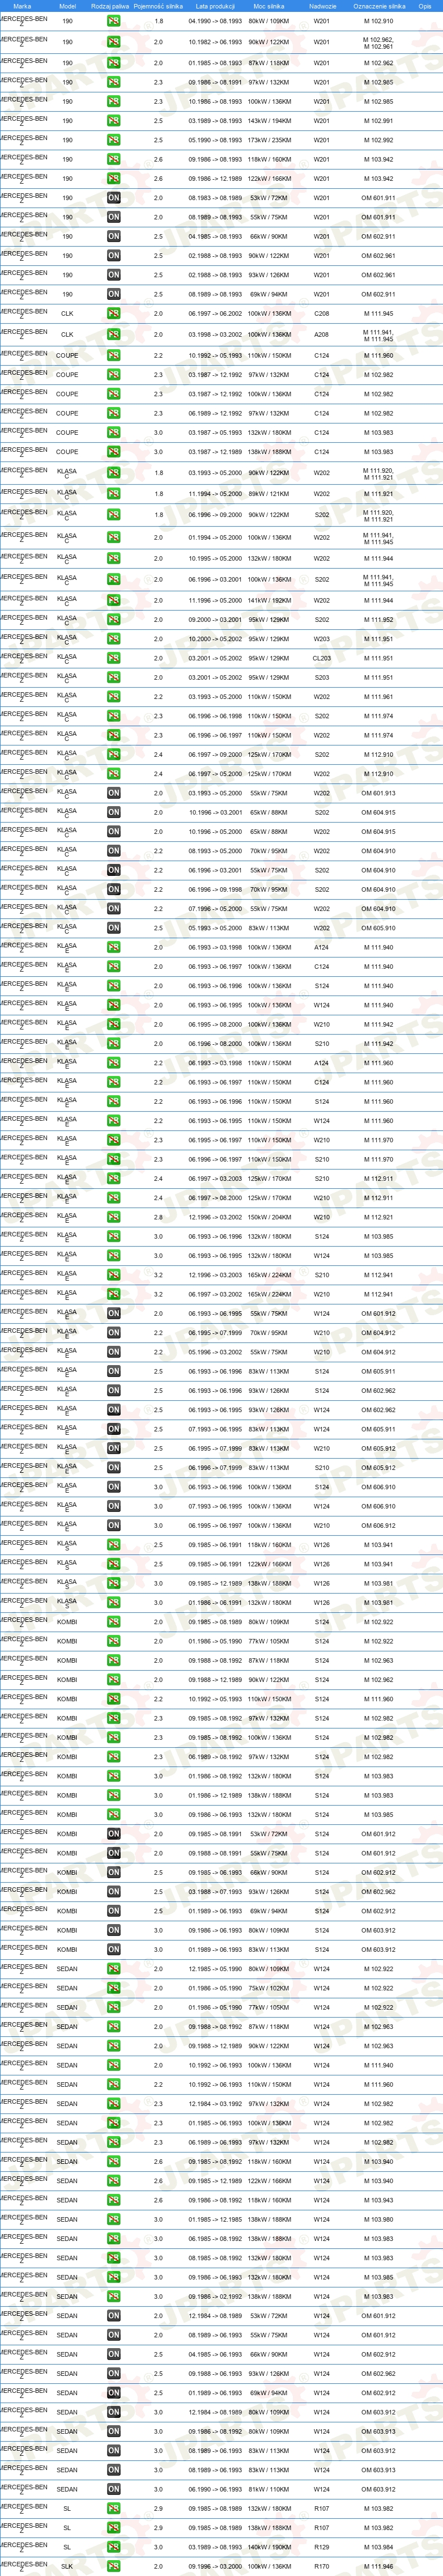Click diesel ON icon in 190 53kW / 72KM row

(x=114, y=198)
